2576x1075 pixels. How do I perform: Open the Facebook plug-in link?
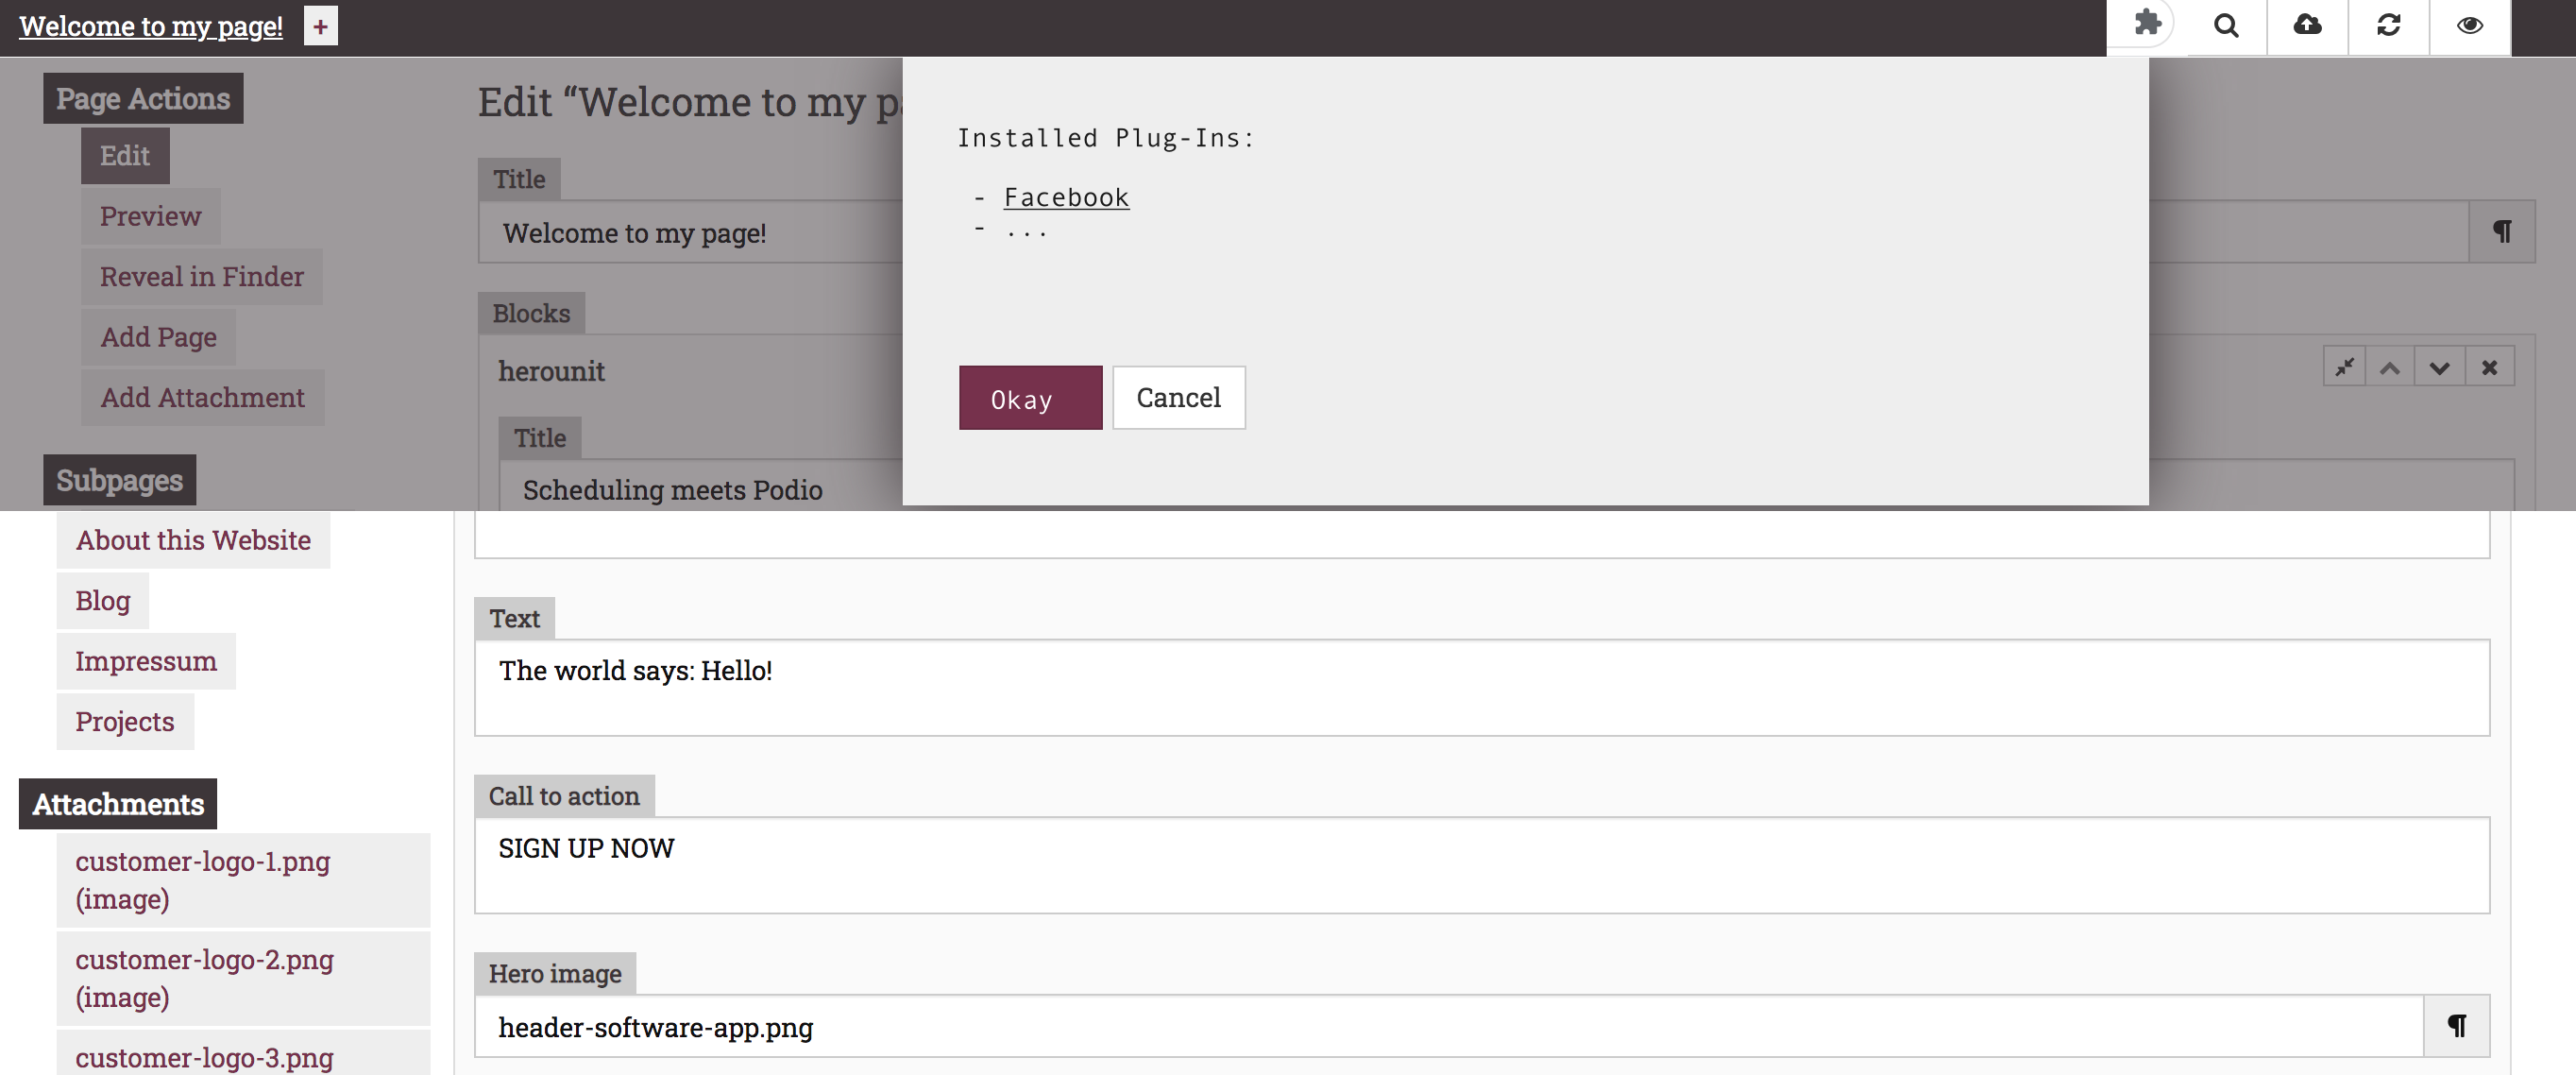pyautogui.click(x=1066, y=197)
